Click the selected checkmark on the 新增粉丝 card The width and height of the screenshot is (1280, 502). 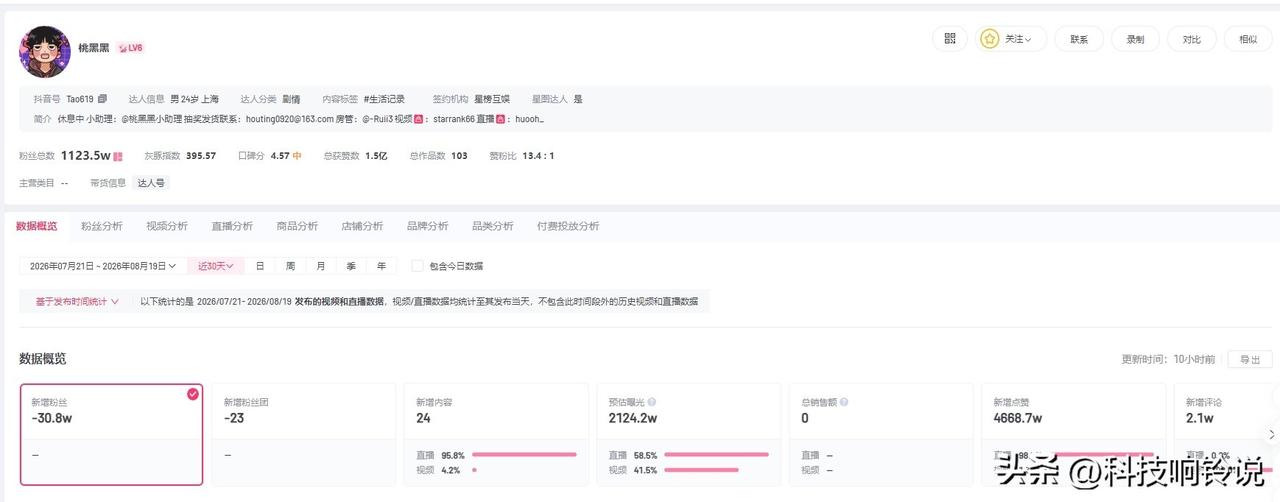(193, 394)
